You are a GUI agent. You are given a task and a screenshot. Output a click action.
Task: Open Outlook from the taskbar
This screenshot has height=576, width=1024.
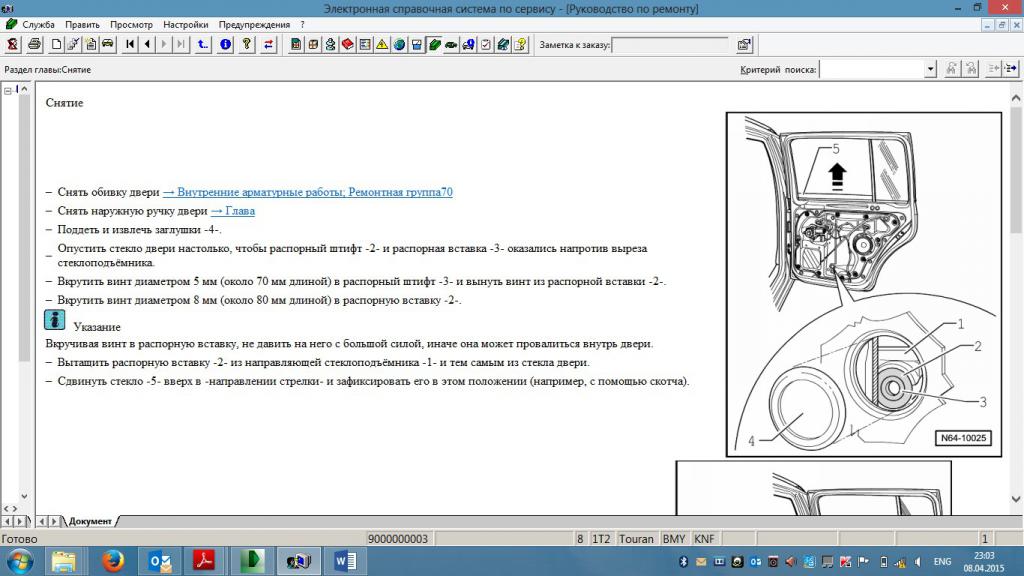click(159, 561)
